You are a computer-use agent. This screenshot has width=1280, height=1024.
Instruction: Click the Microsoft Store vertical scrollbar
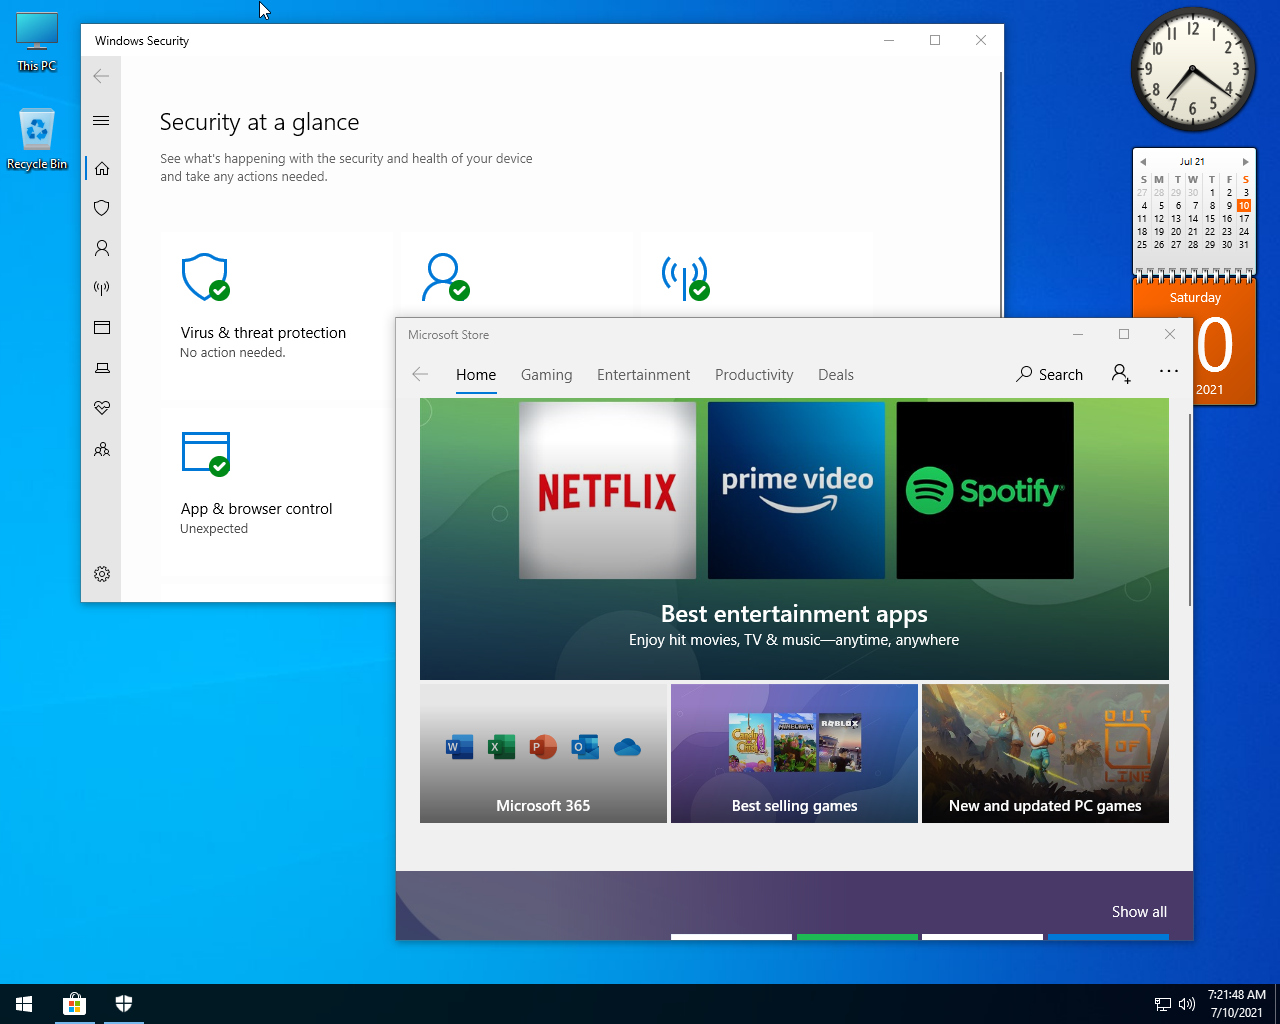point(1189,510)
